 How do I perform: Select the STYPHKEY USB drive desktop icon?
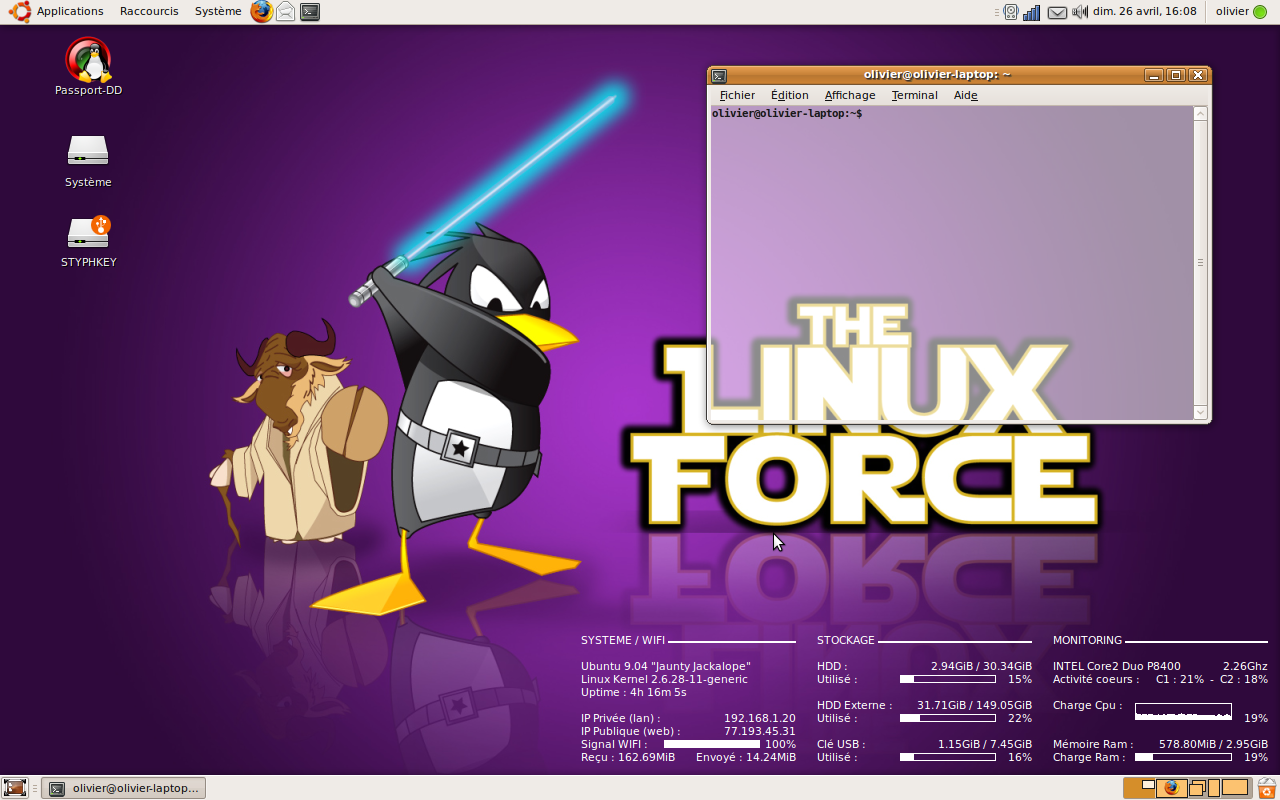point(88,241)
